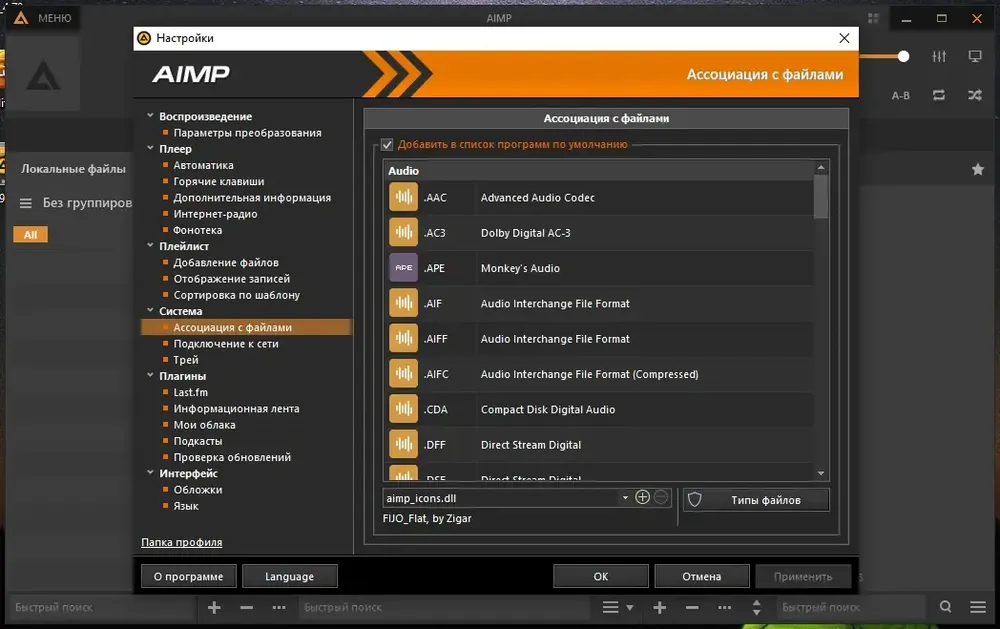Click left Быстрый поиск search field
Screen dimensions: 1000x629
pos(102,607)
